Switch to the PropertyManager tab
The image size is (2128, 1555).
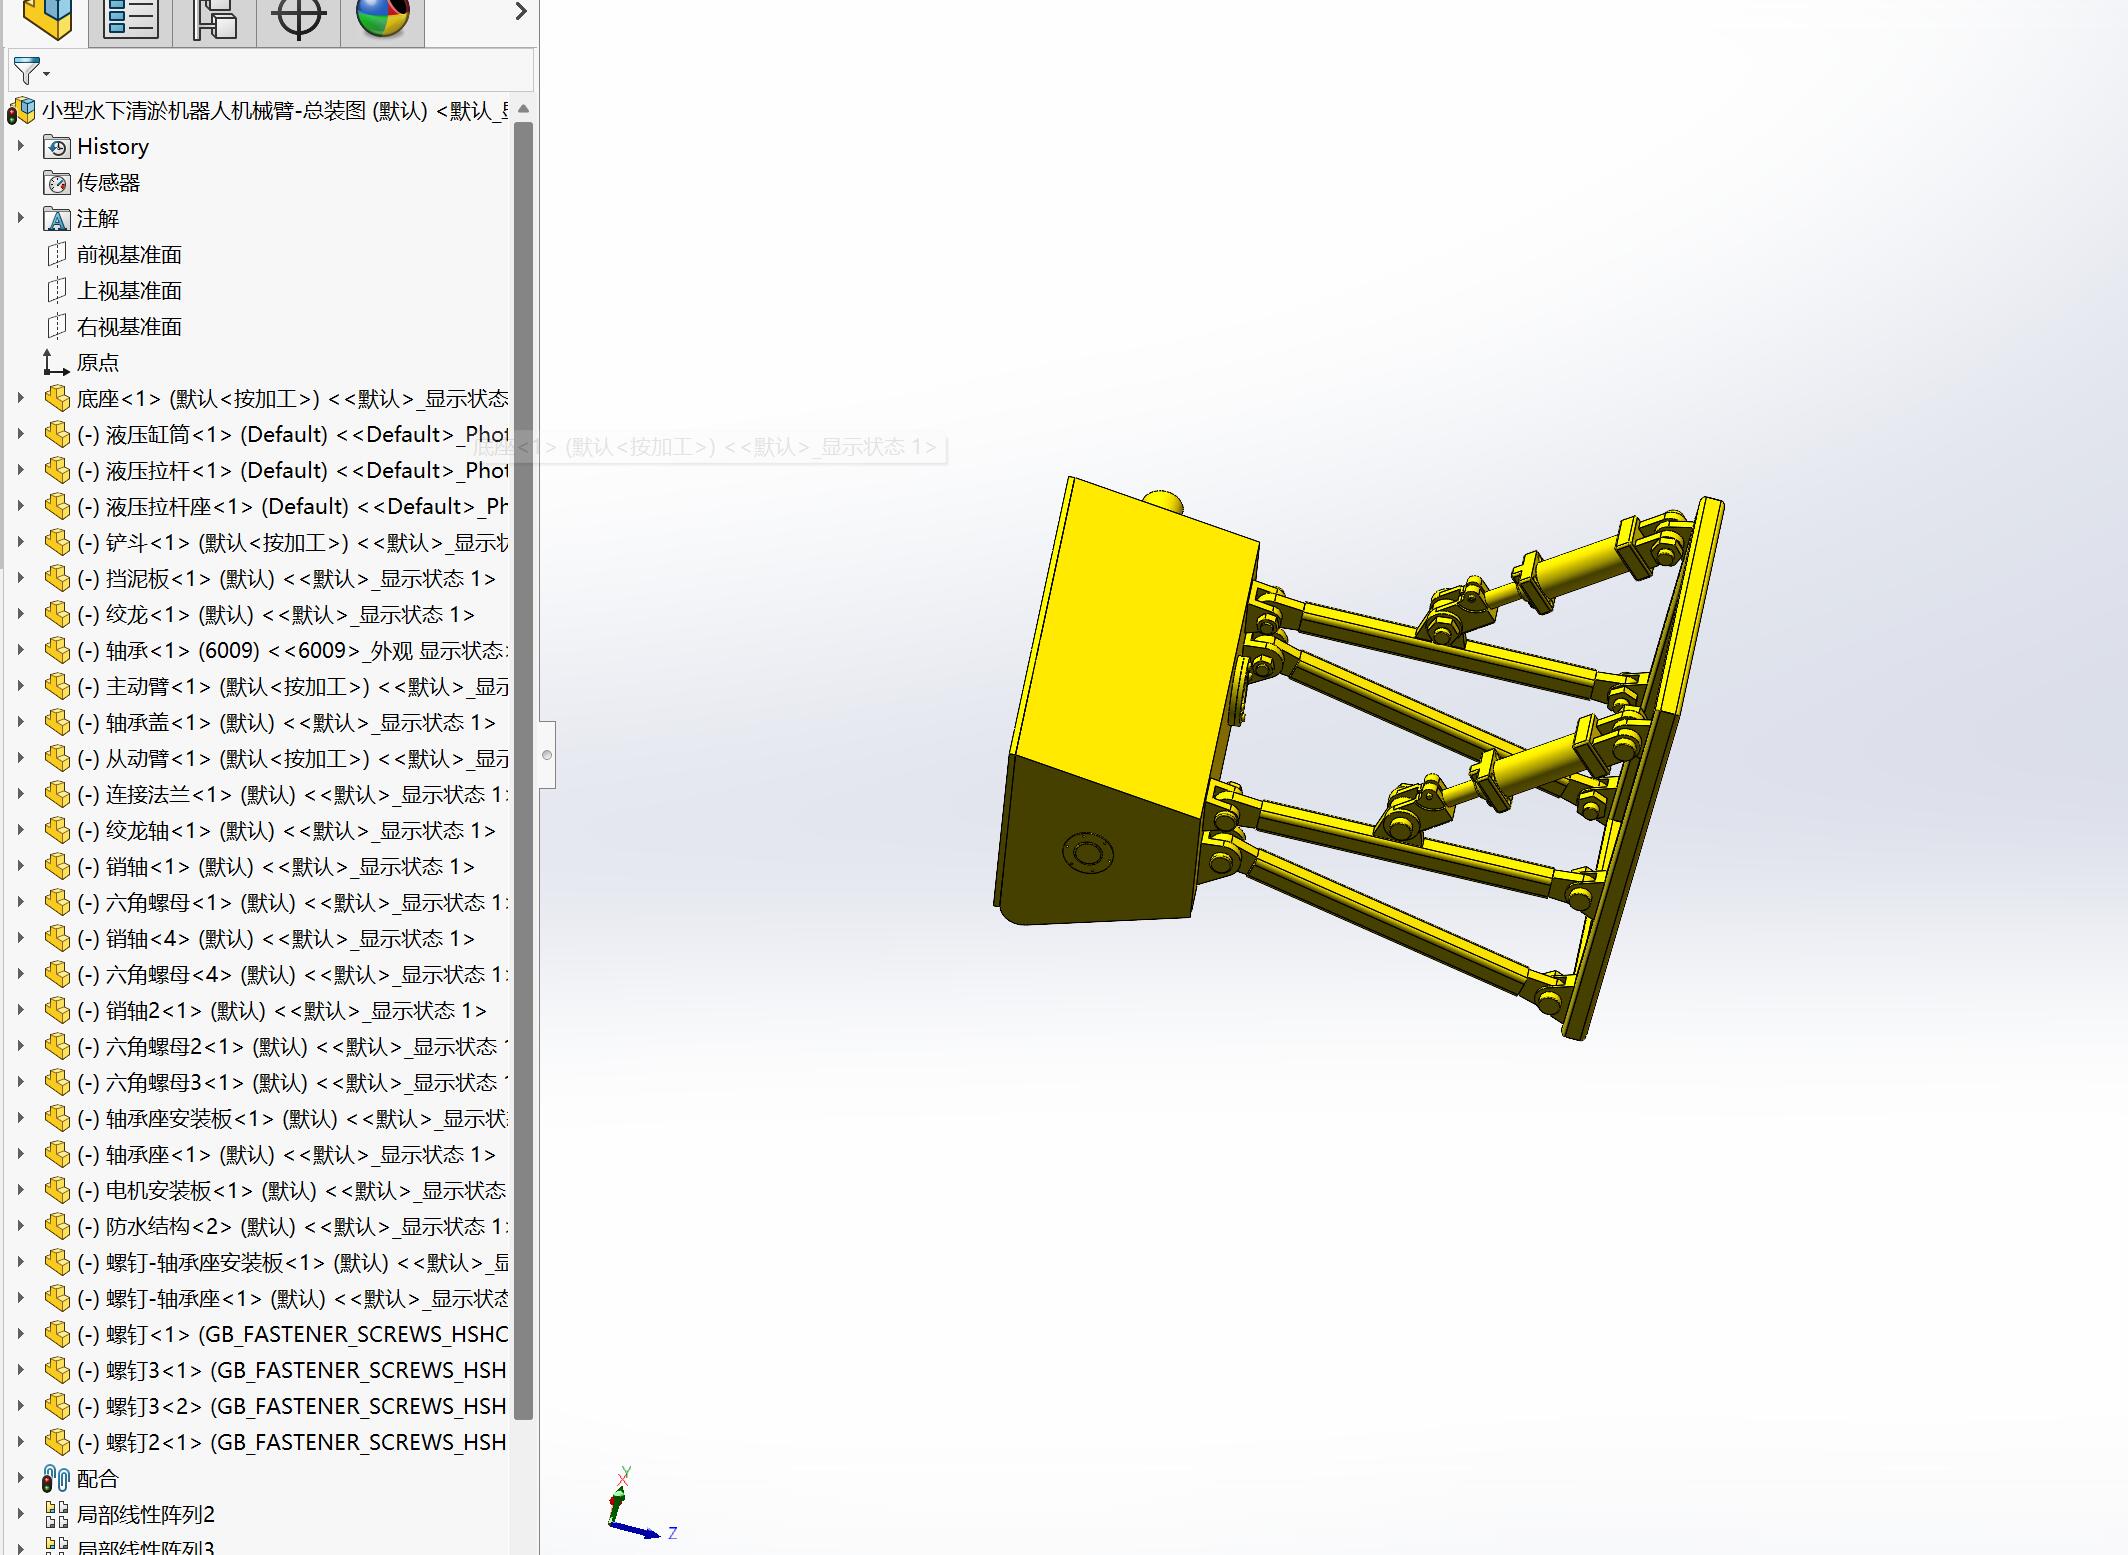click(131, 20)
